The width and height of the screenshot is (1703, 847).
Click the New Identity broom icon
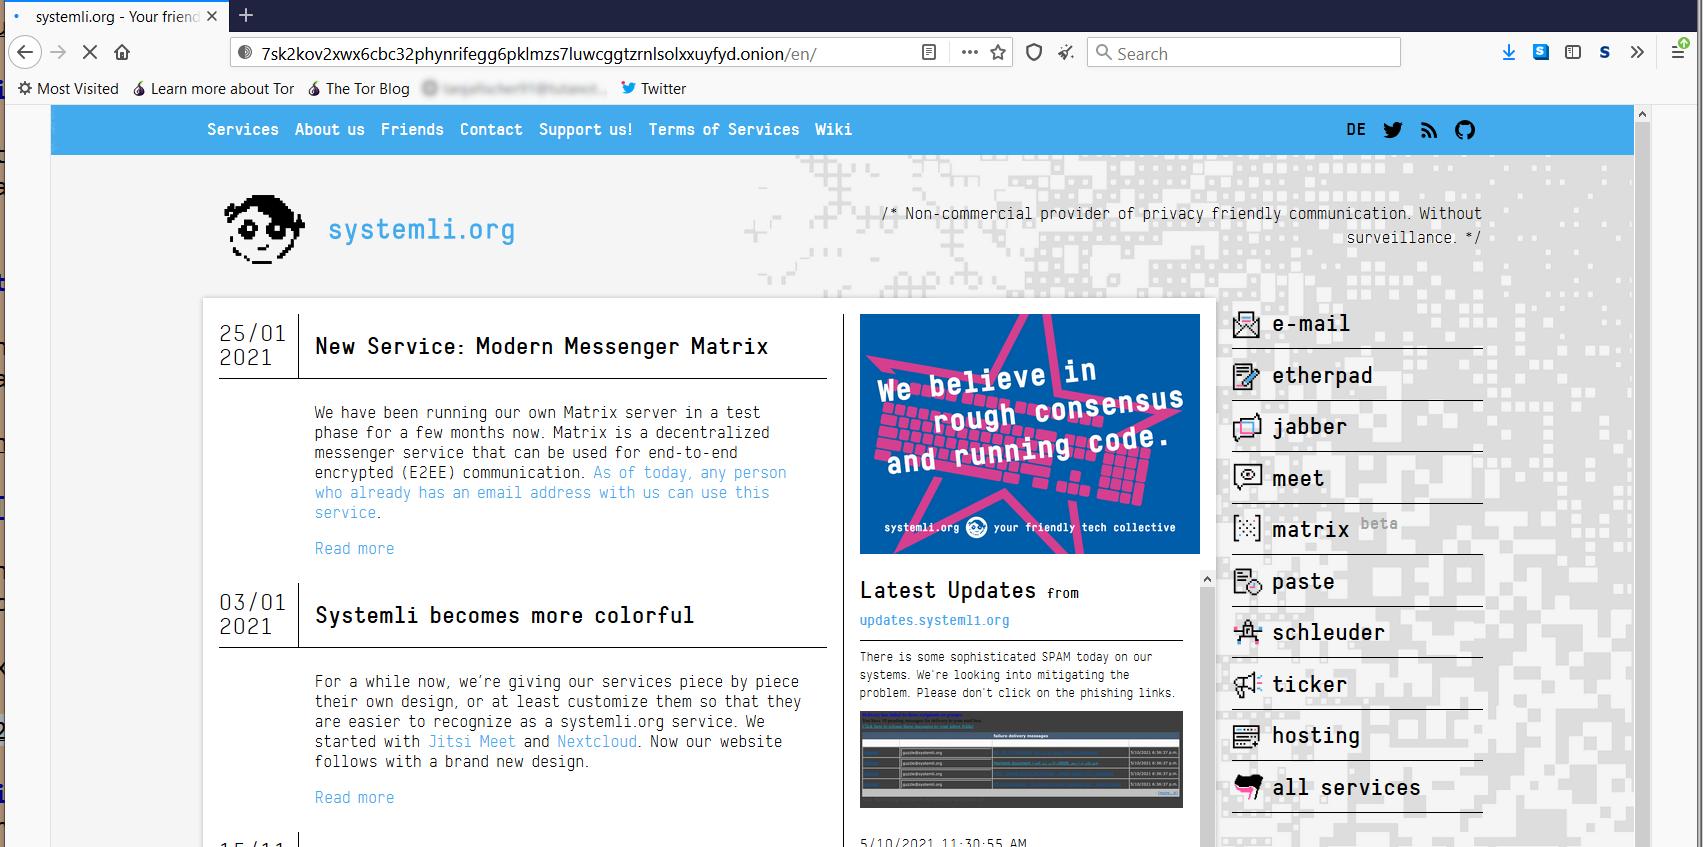tap(1067, 52)
